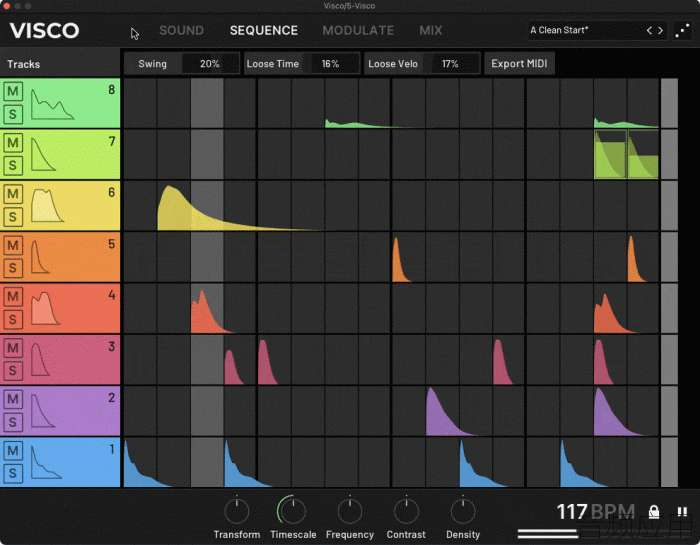
Task: Select track 1 waveform icon
Action: (46, 462)
